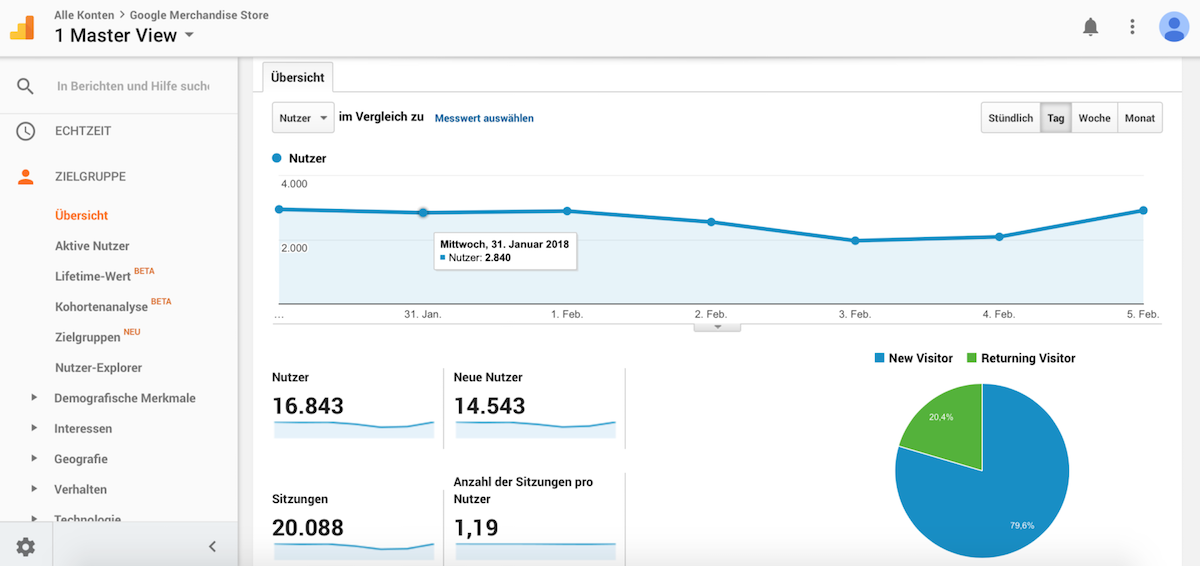Open the notifications bell

pyautogui.click(x=1090, y=27)
